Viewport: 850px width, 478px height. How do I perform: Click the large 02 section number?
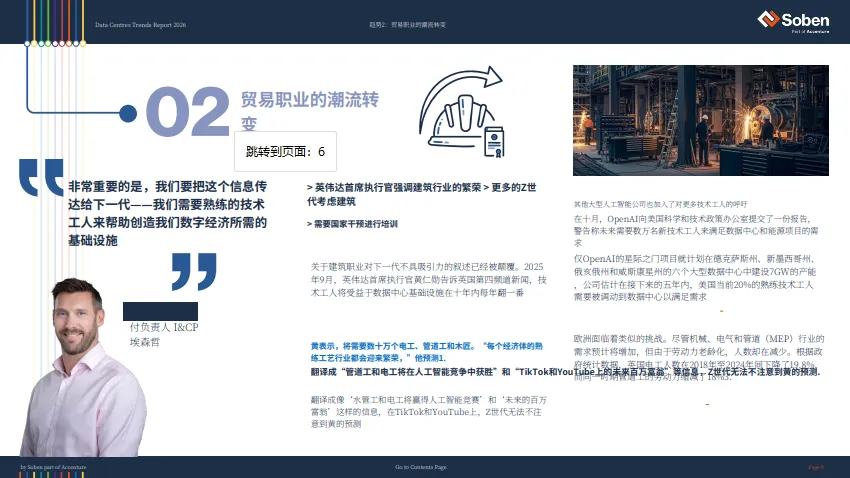pyautogui.click(x=188, y=112)
